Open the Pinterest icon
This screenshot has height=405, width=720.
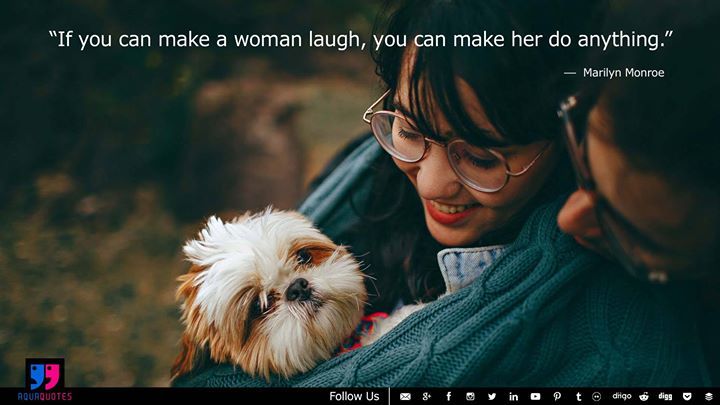[557, 396]
